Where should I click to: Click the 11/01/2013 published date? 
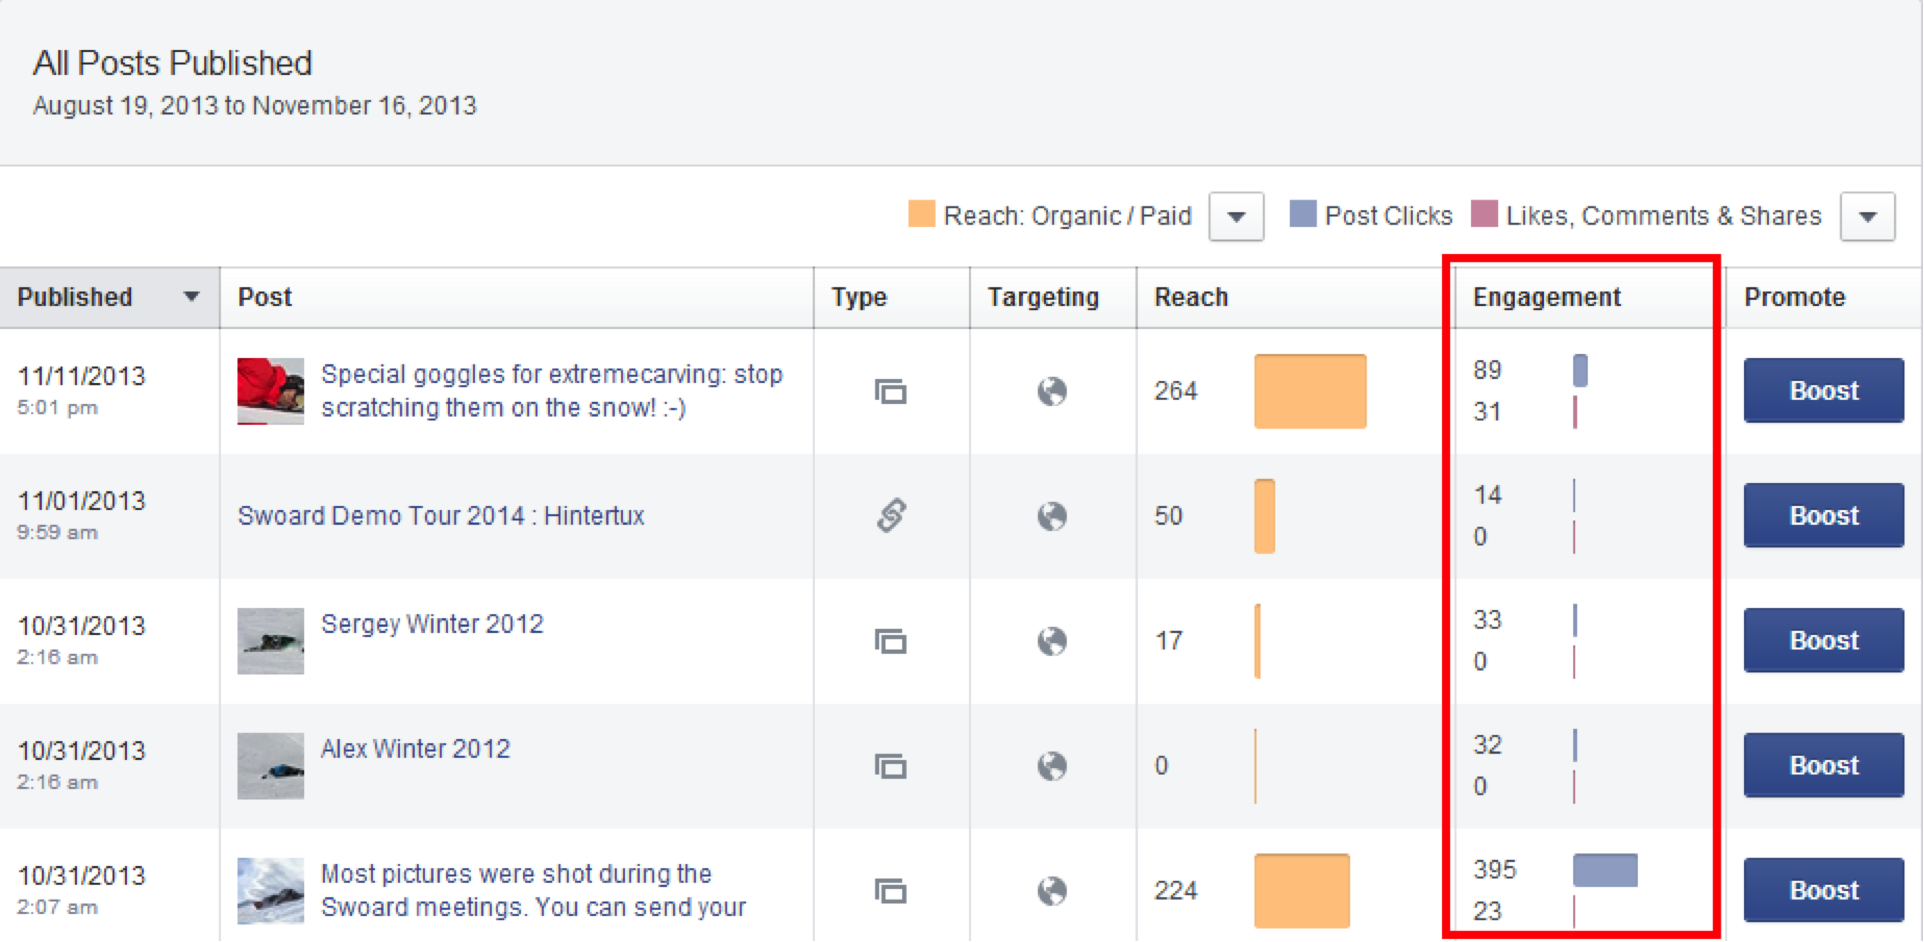point(81,502)
